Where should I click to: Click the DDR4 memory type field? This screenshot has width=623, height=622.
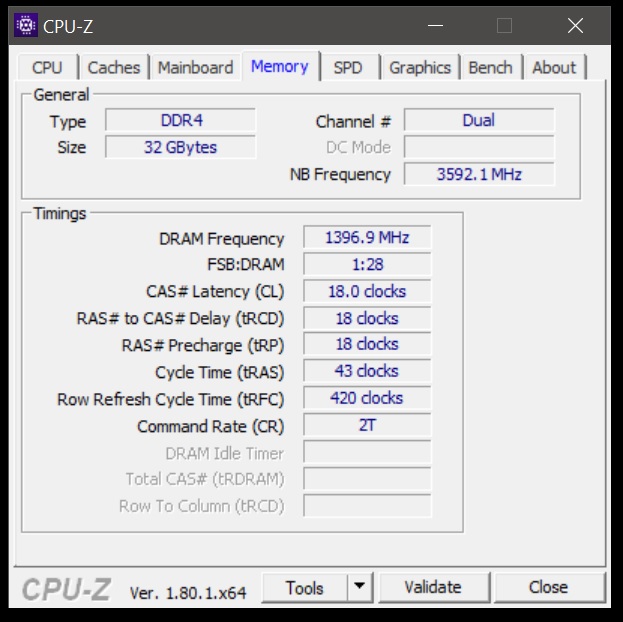click(x=180, y=120)
